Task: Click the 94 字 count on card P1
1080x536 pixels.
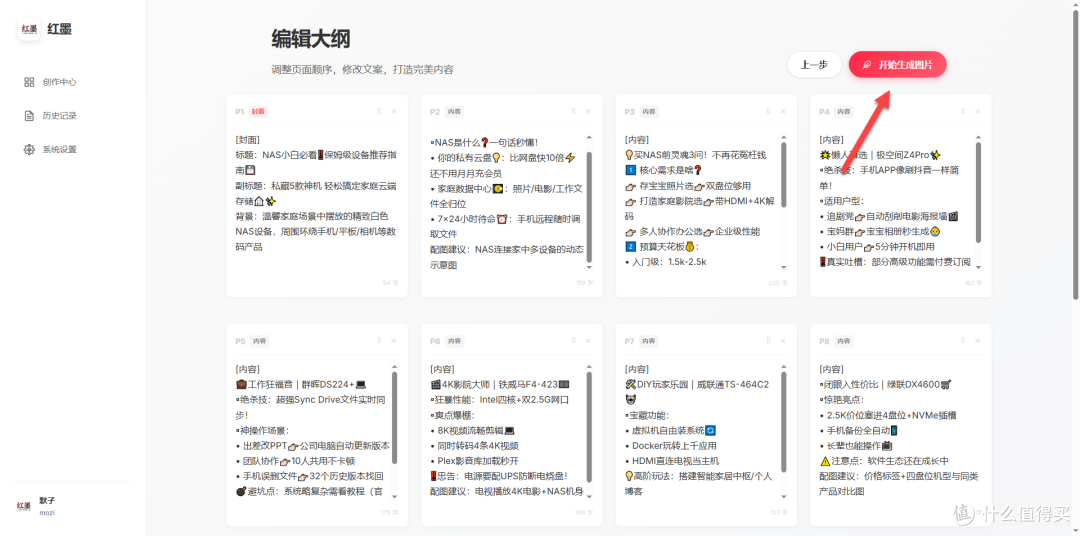Action: 391,282
